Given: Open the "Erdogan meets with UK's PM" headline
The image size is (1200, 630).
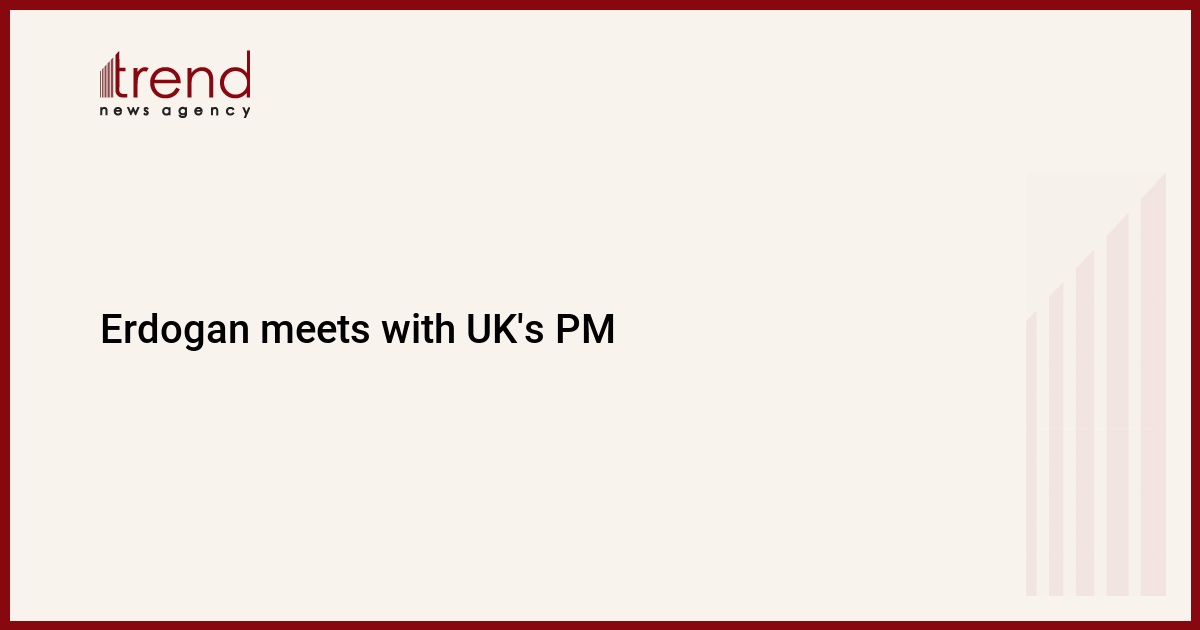Looking at the screenshot, I should point(357,329).
